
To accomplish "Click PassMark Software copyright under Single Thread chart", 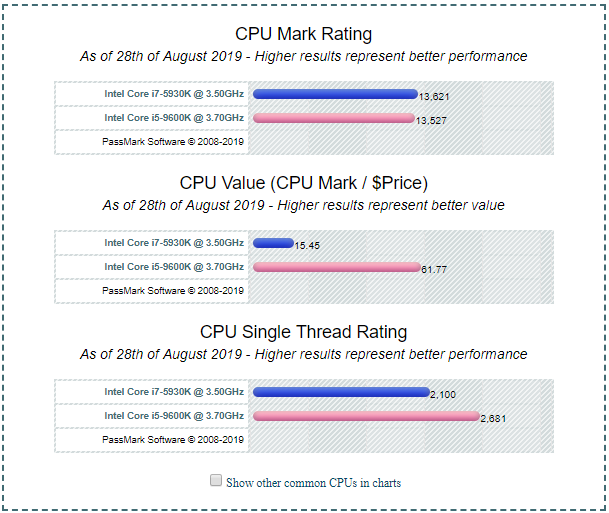I will click(173, 440).
